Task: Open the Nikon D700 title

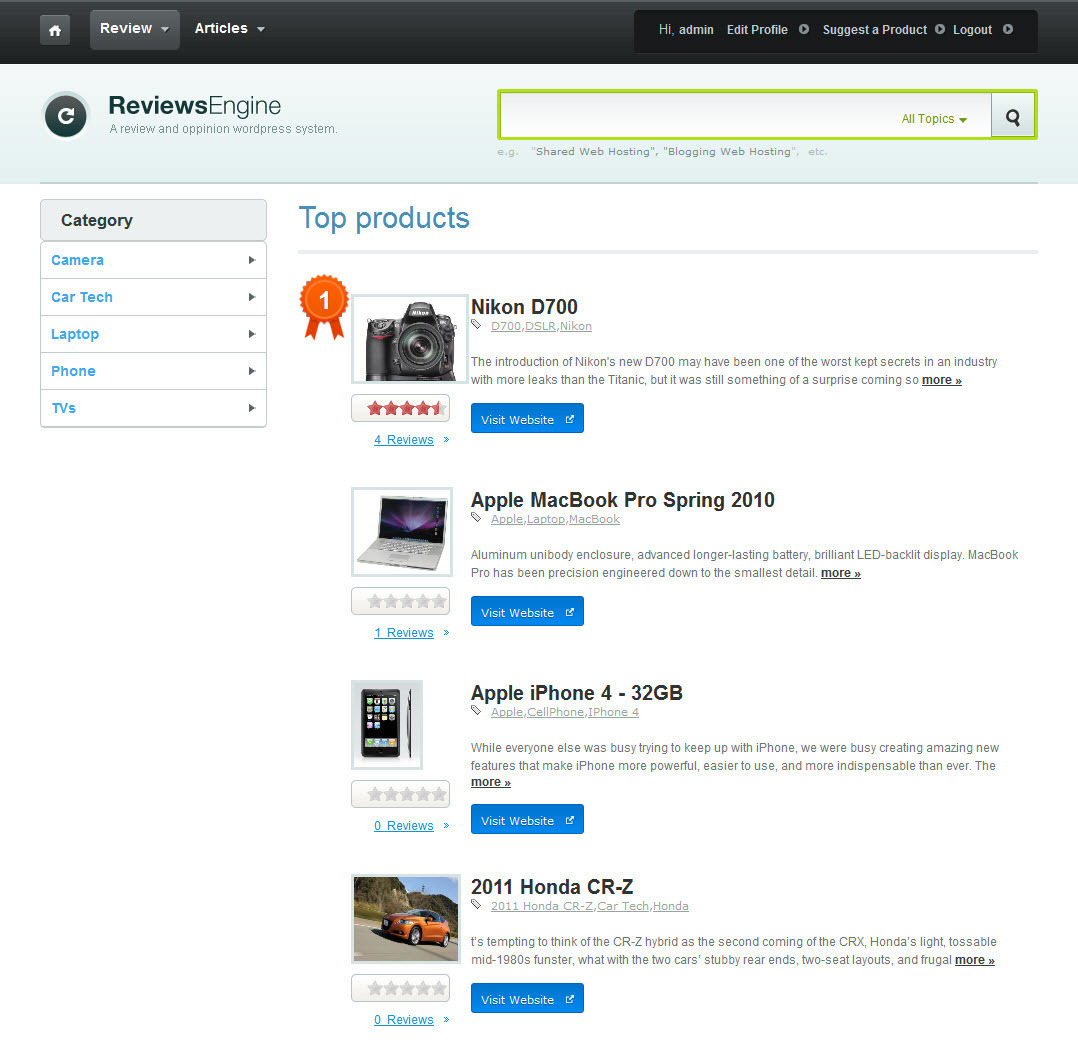Action: coord(524,307)
